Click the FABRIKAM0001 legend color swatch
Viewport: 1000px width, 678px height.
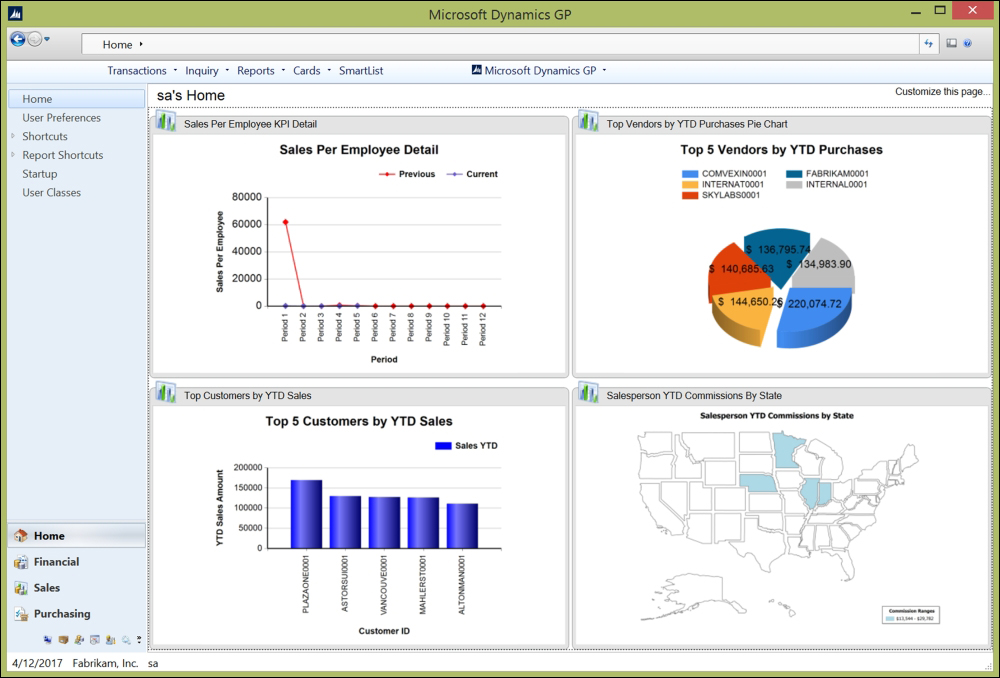(x=794, y=174)
